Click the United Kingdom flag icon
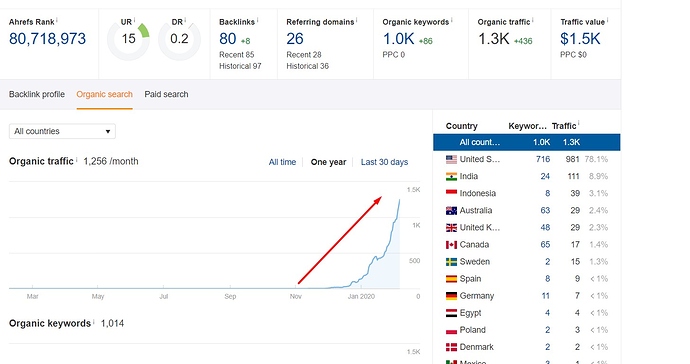690x364 pixels. (451, 228)
